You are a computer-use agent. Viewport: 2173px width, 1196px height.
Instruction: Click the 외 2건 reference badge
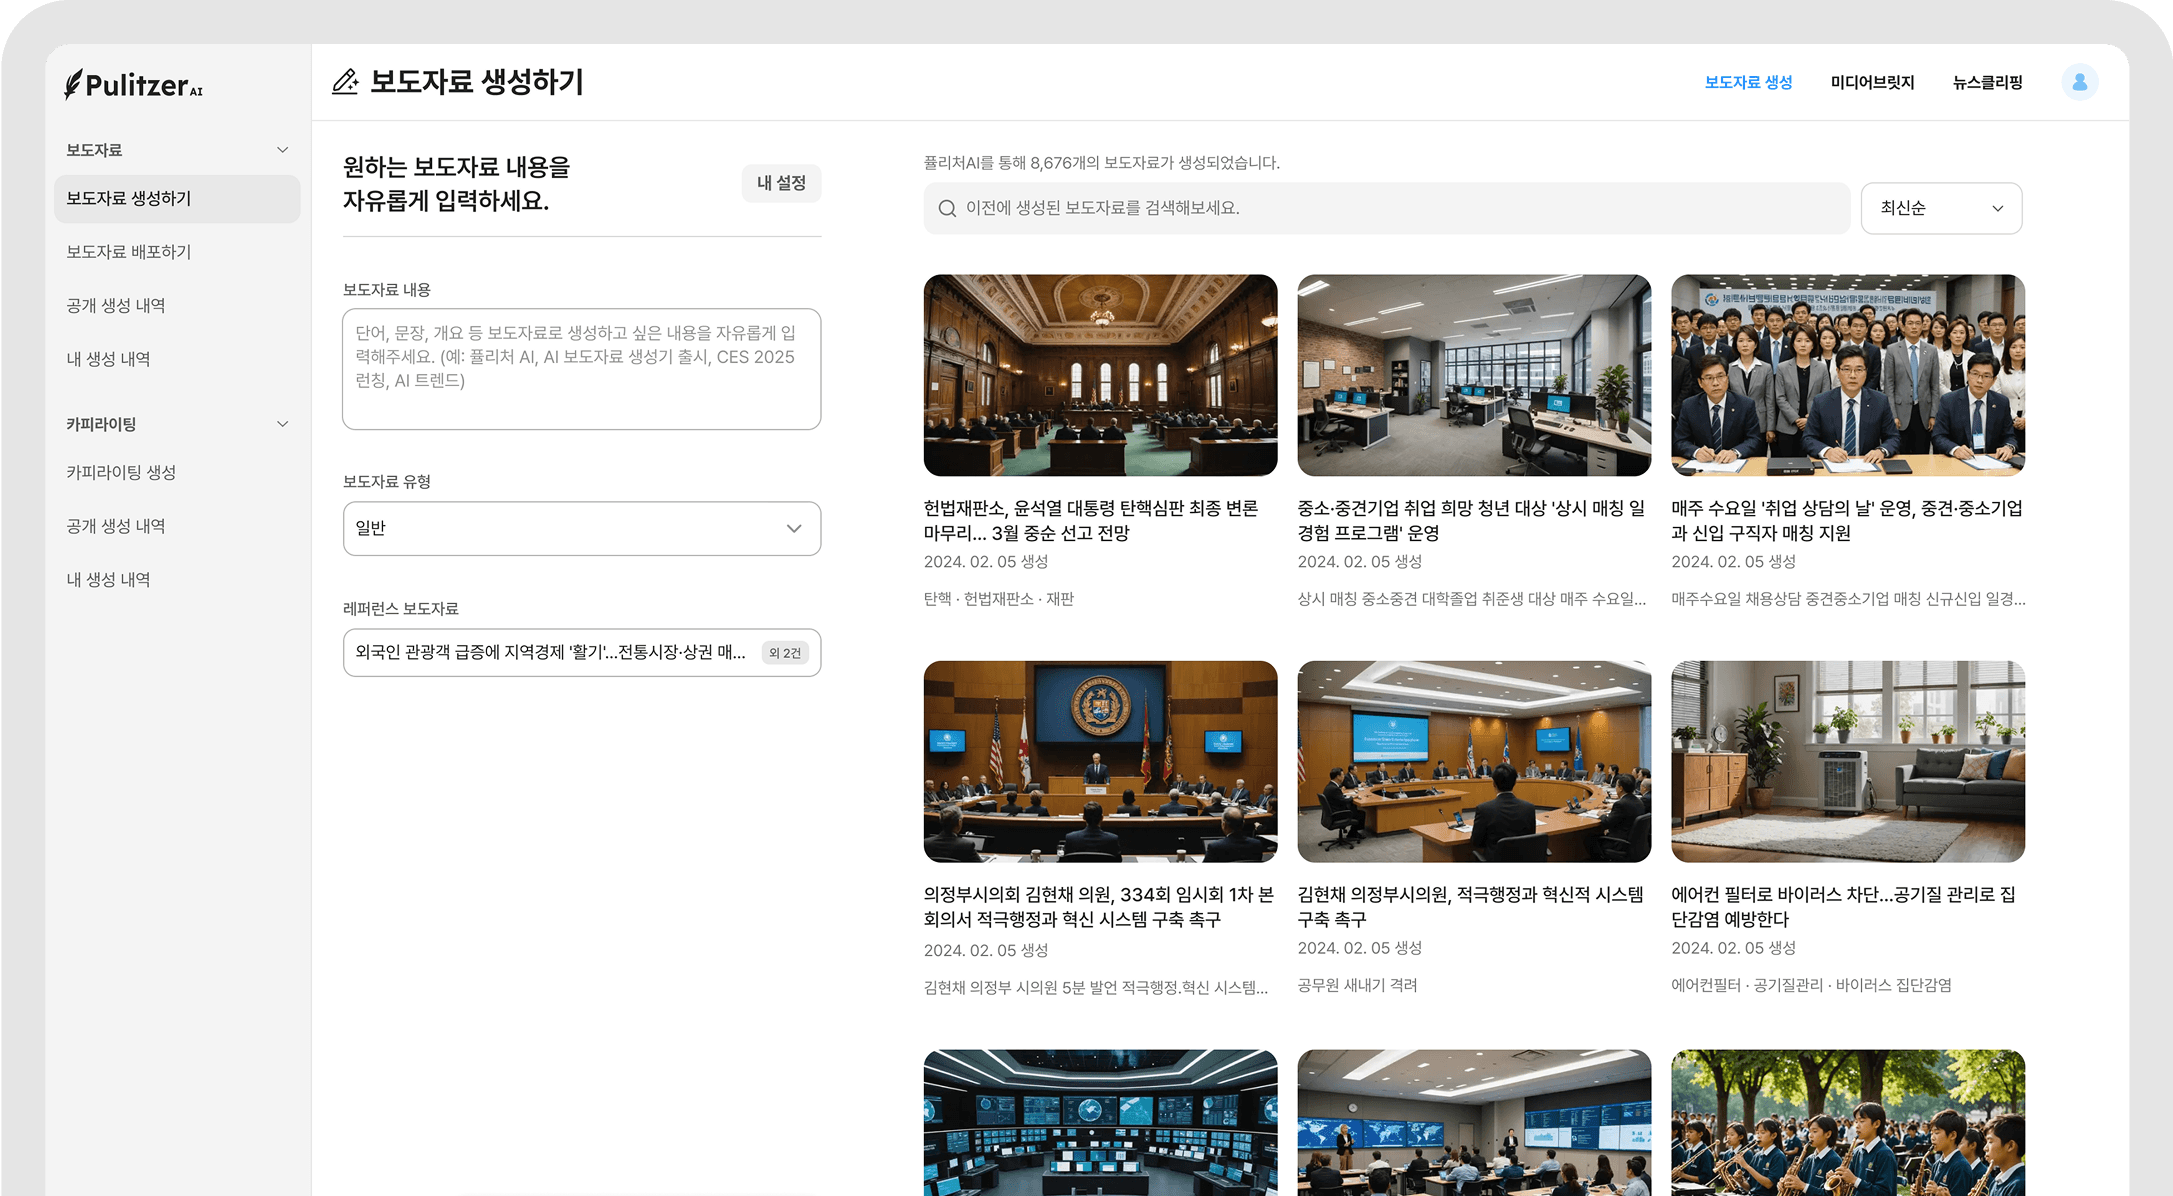[x=785, y=653]
